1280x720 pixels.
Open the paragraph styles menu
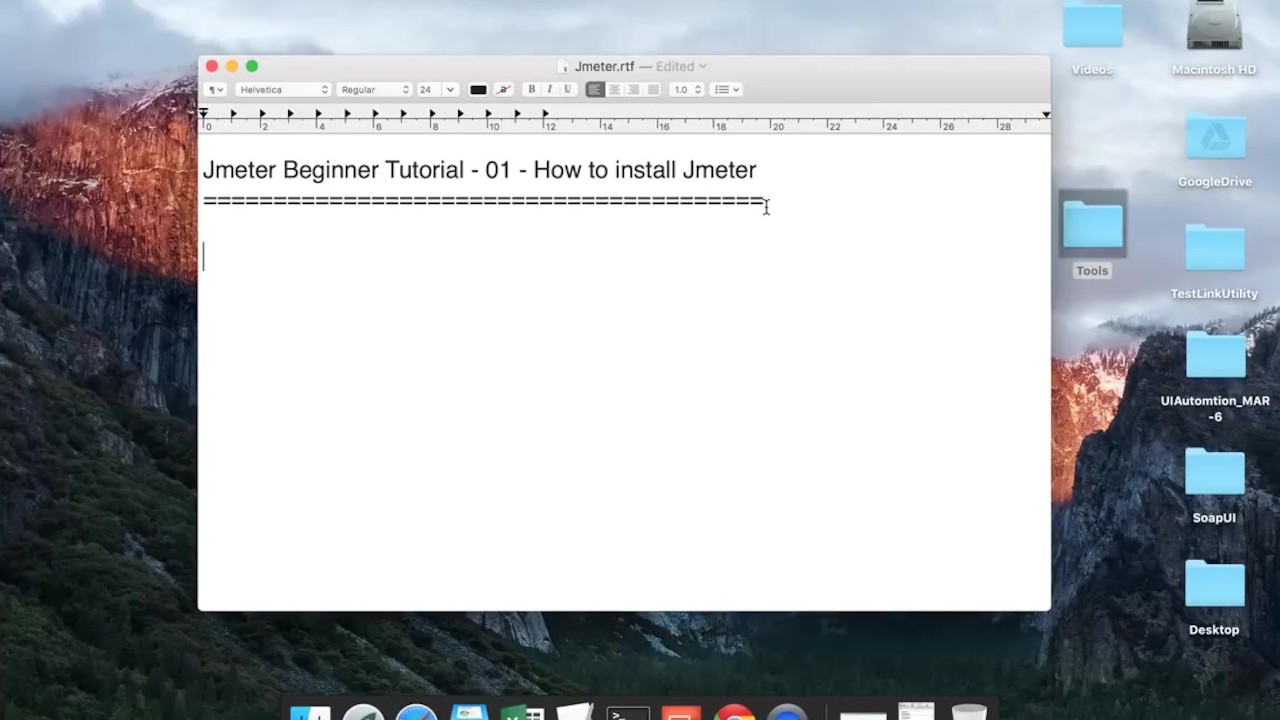[x=216, y=90]
